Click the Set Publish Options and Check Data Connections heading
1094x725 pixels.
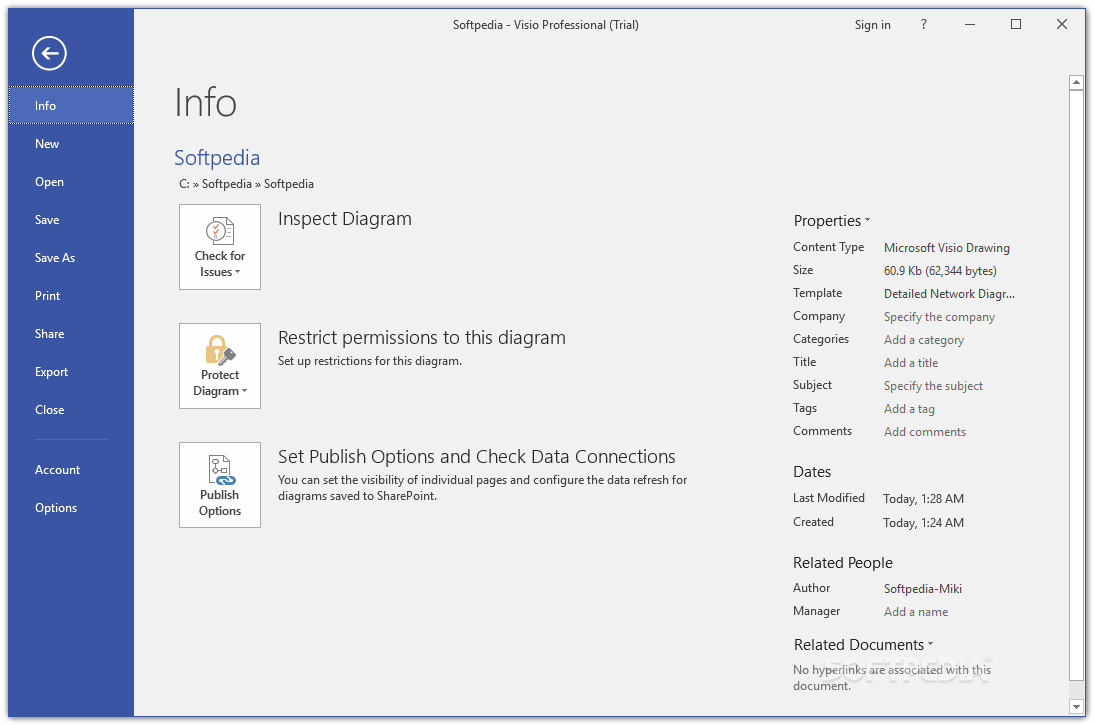477,456
